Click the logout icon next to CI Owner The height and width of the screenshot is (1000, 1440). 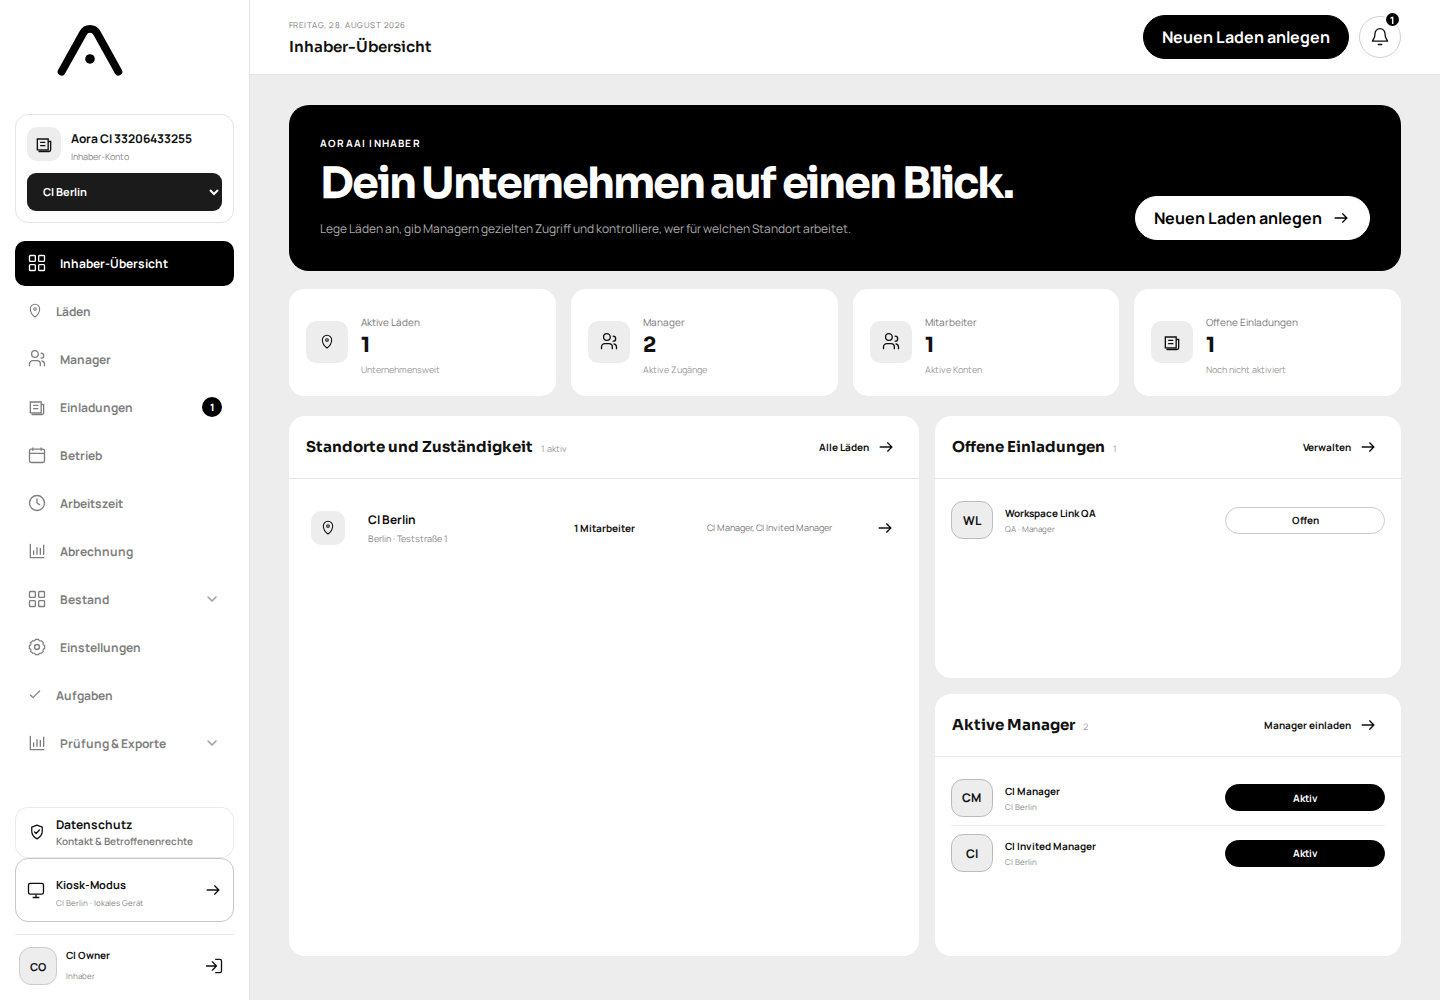pos(214,966)
